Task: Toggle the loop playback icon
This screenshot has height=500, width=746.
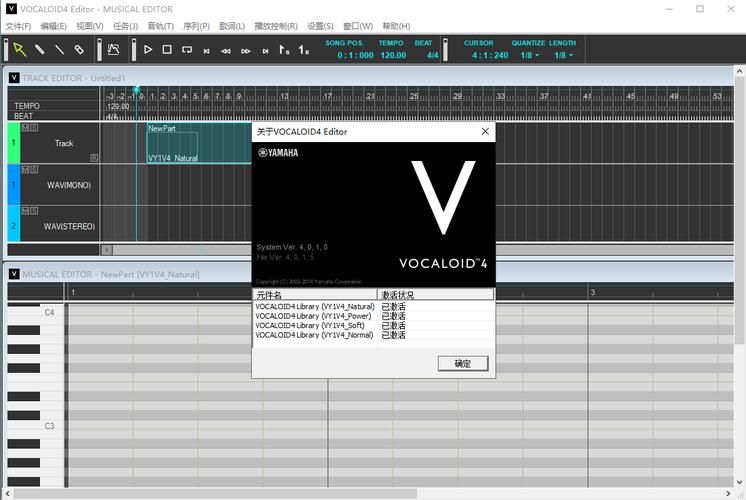Action: (x=186, y=49)
